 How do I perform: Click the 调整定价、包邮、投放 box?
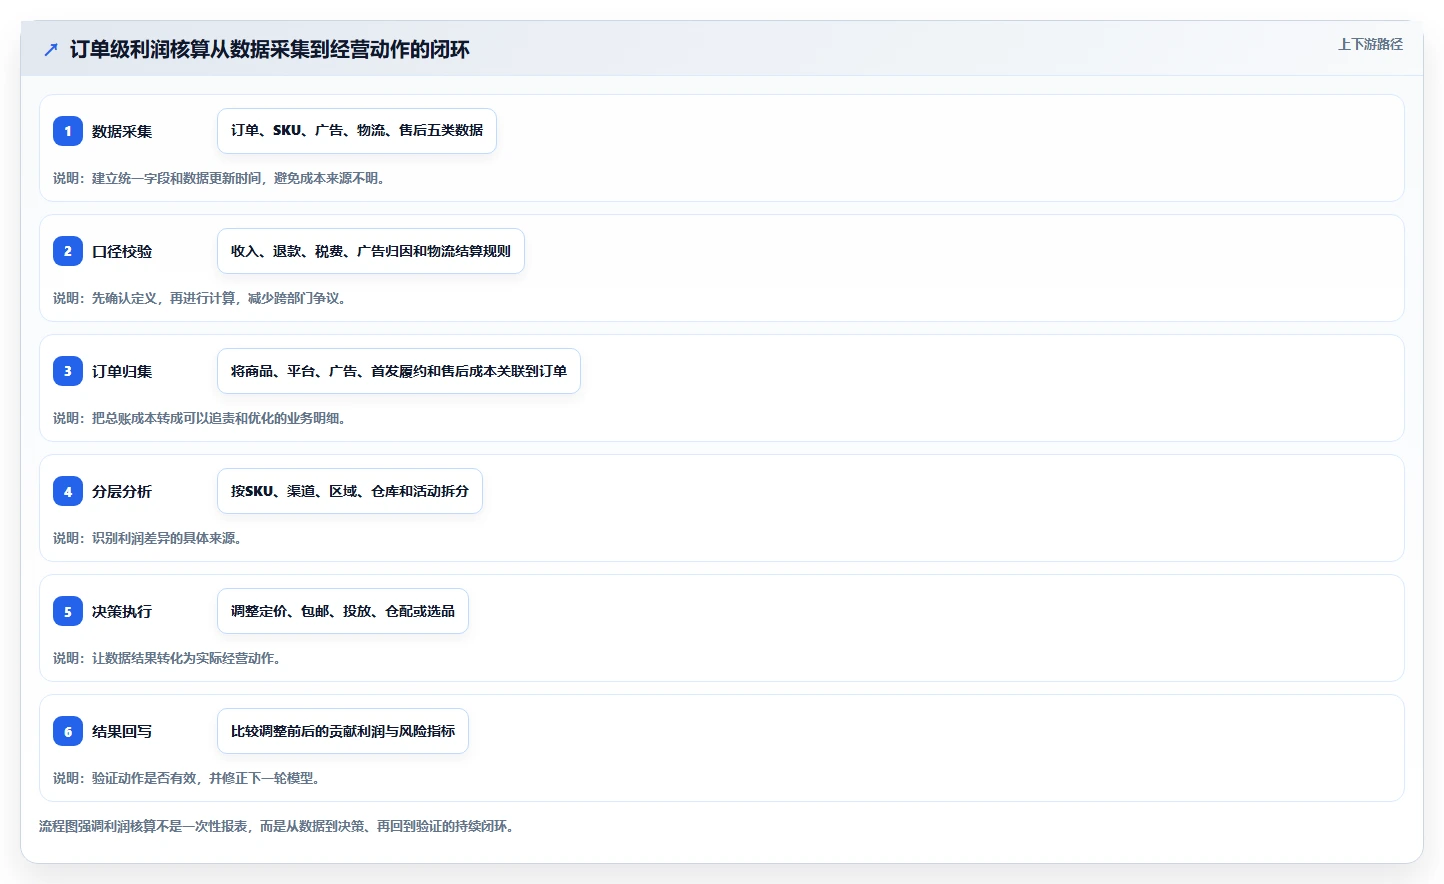343,611
